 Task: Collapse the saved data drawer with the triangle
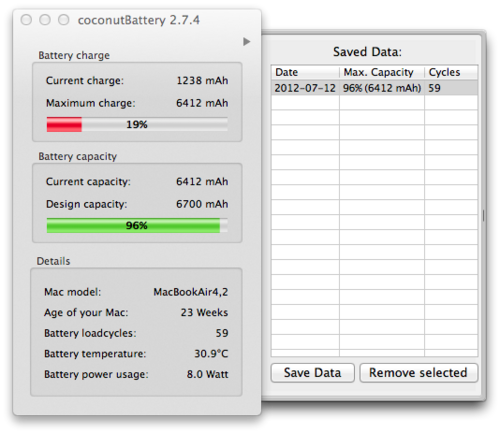[x=246, y=42]
